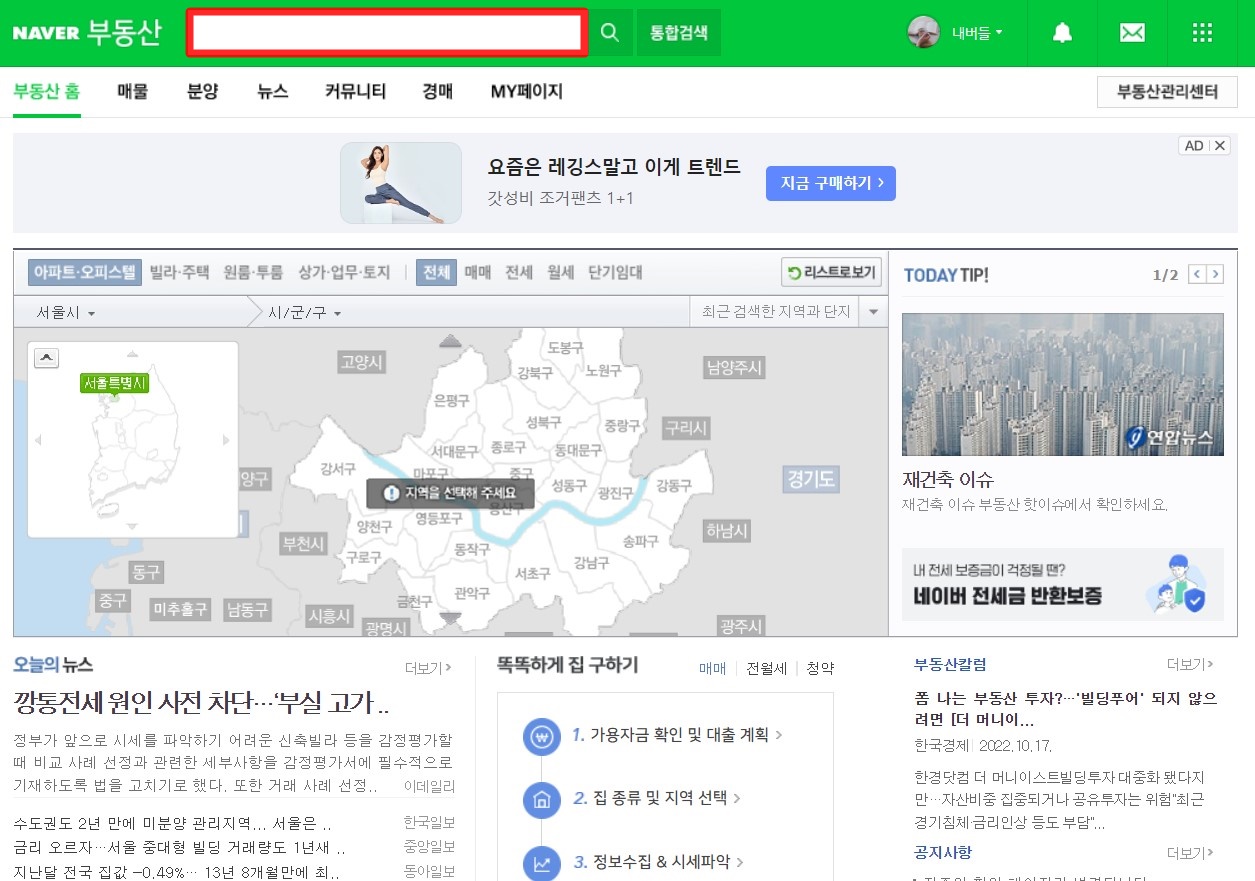Select 아파트·오피스텔 property type
This screenshot has width=1255, height=881.
pos(85,272)
